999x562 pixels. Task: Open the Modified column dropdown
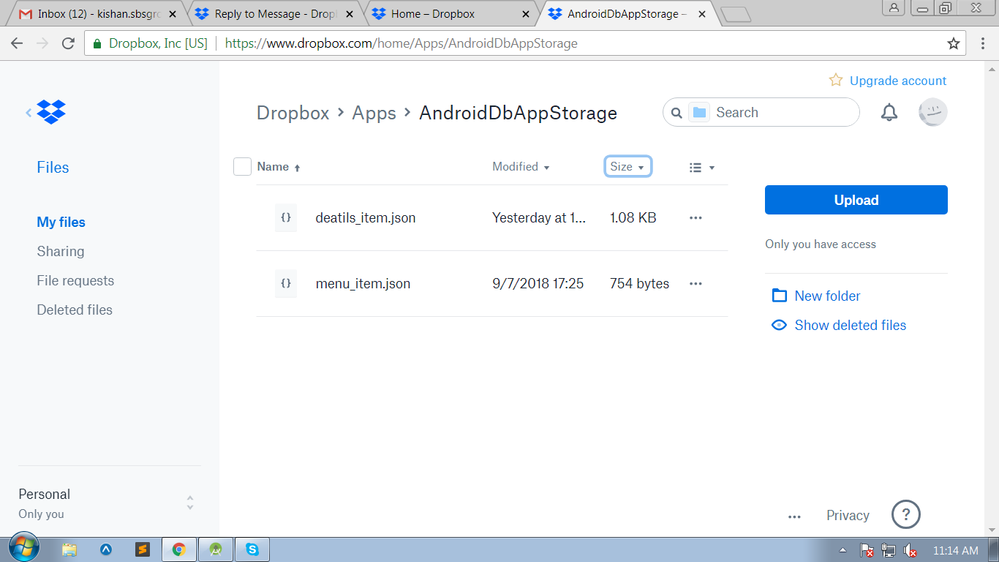(x=521, y=167)
